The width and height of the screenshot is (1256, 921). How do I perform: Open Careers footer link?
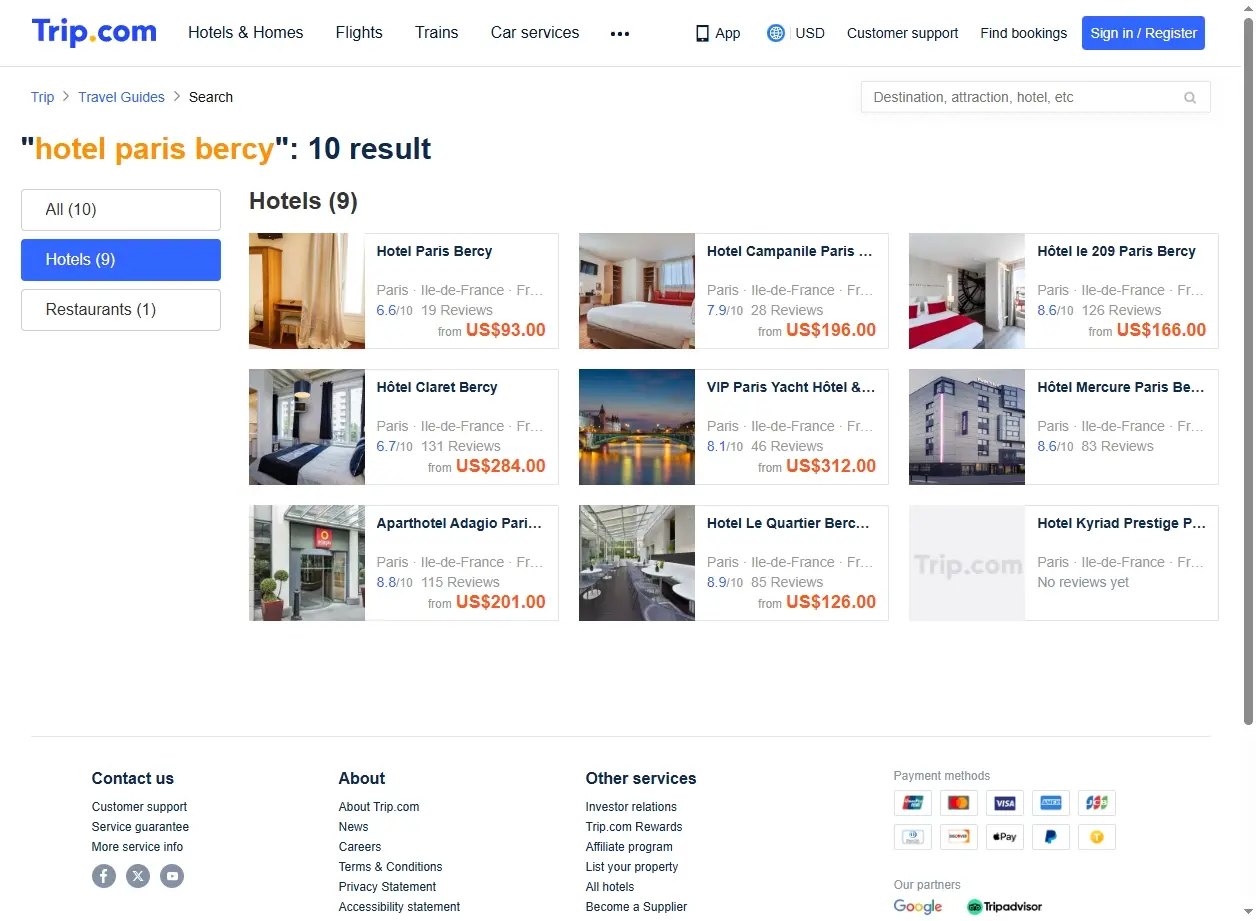coord(360,847)
